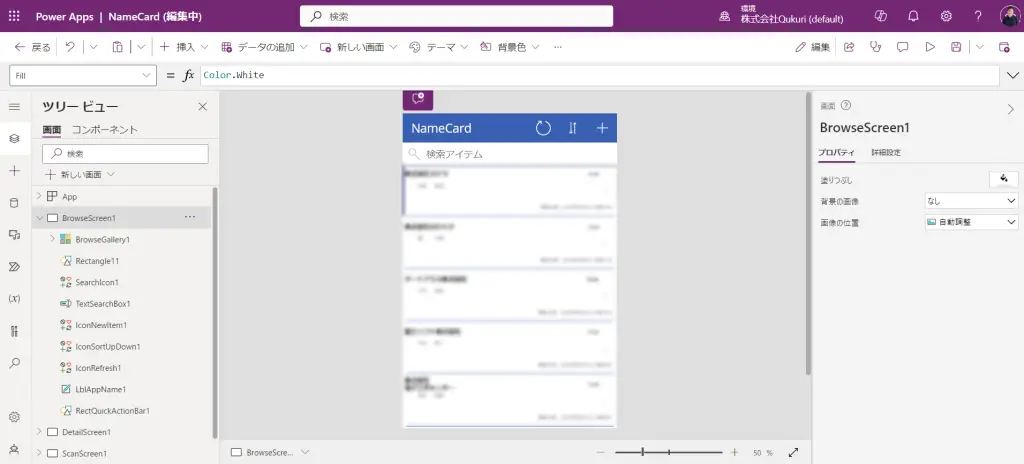Expand the DetailScreen1 tree node
The width and height of the screenshot is (1024, 464).
tap(39, 432)
